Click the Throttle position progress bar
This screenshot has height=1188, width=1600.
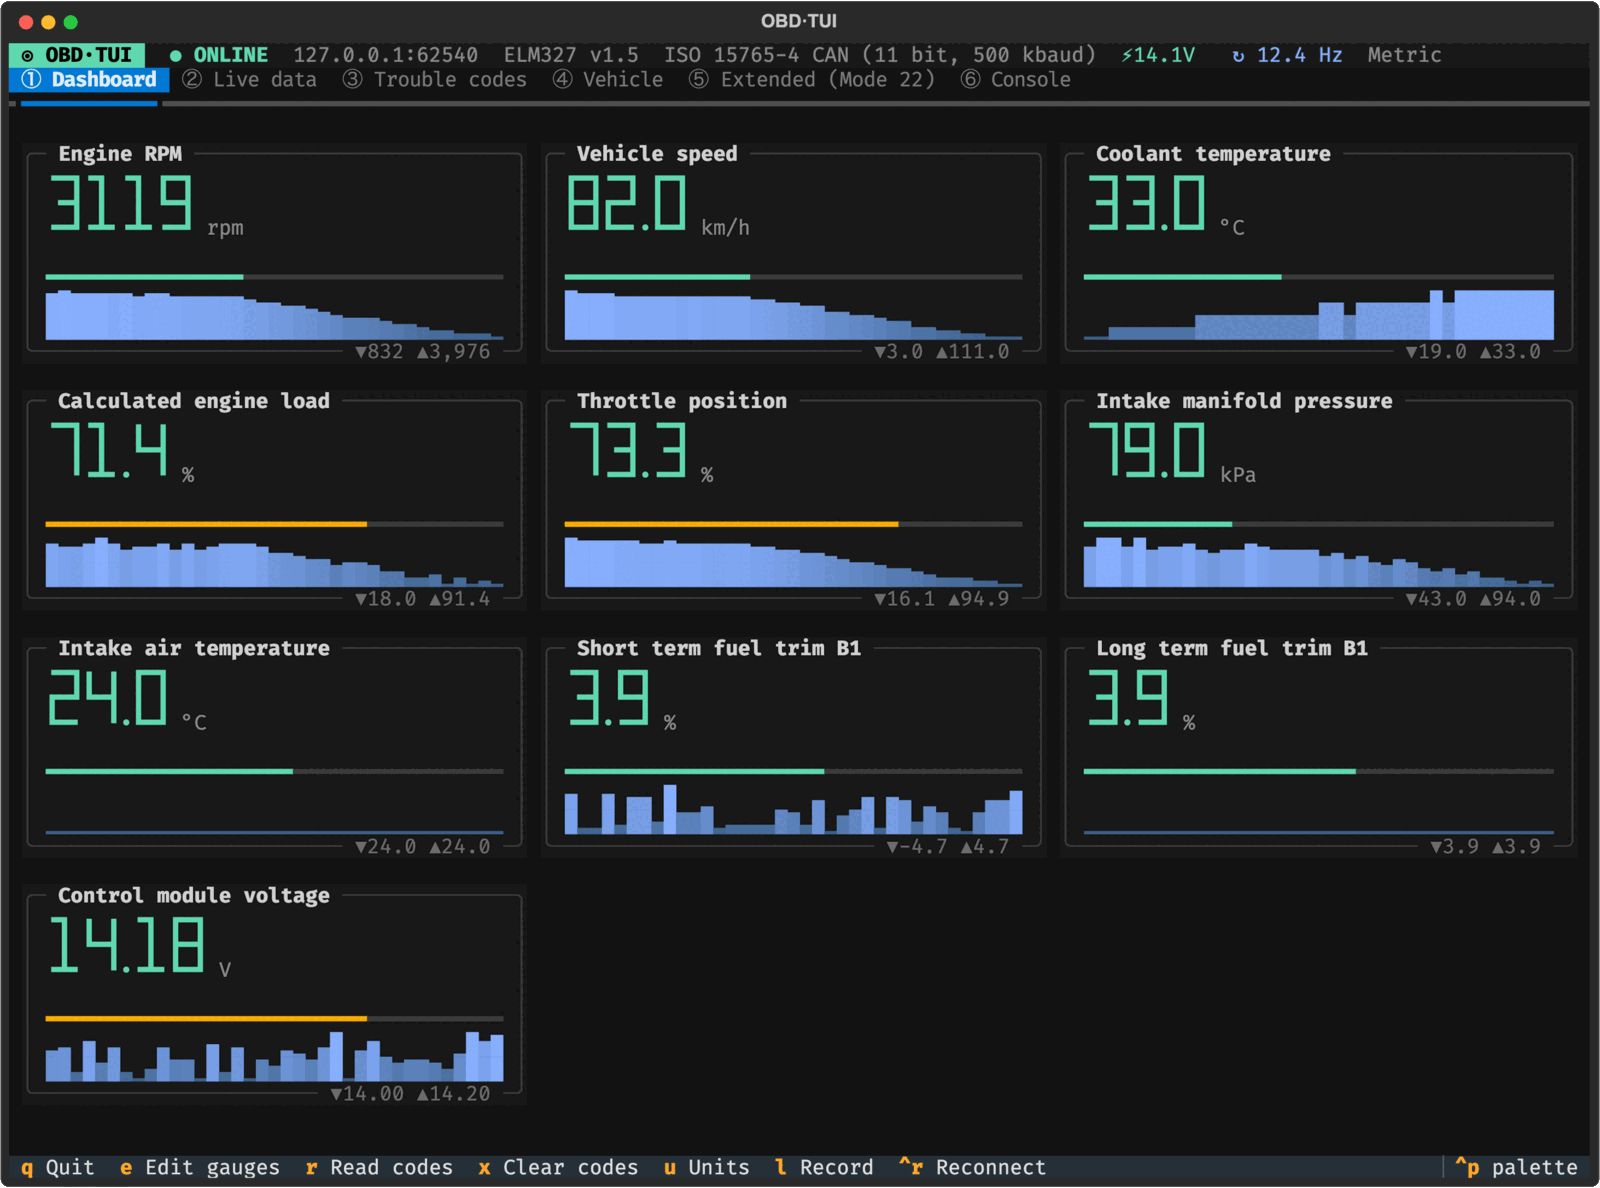coord(793,524)
